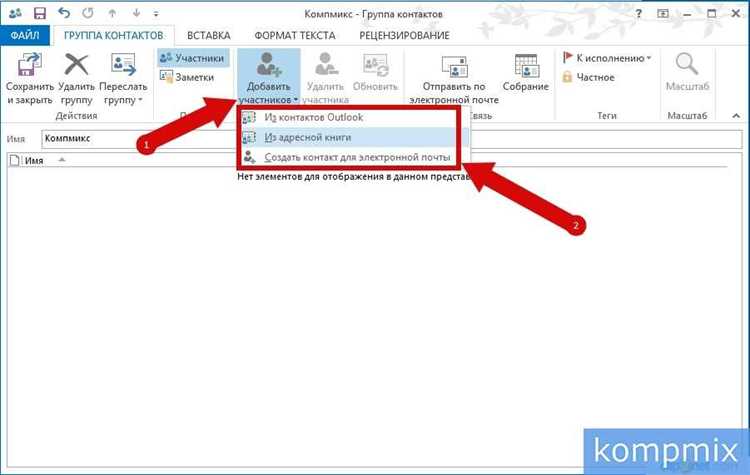Click Отправить по электронной почте

coord(454,78)
